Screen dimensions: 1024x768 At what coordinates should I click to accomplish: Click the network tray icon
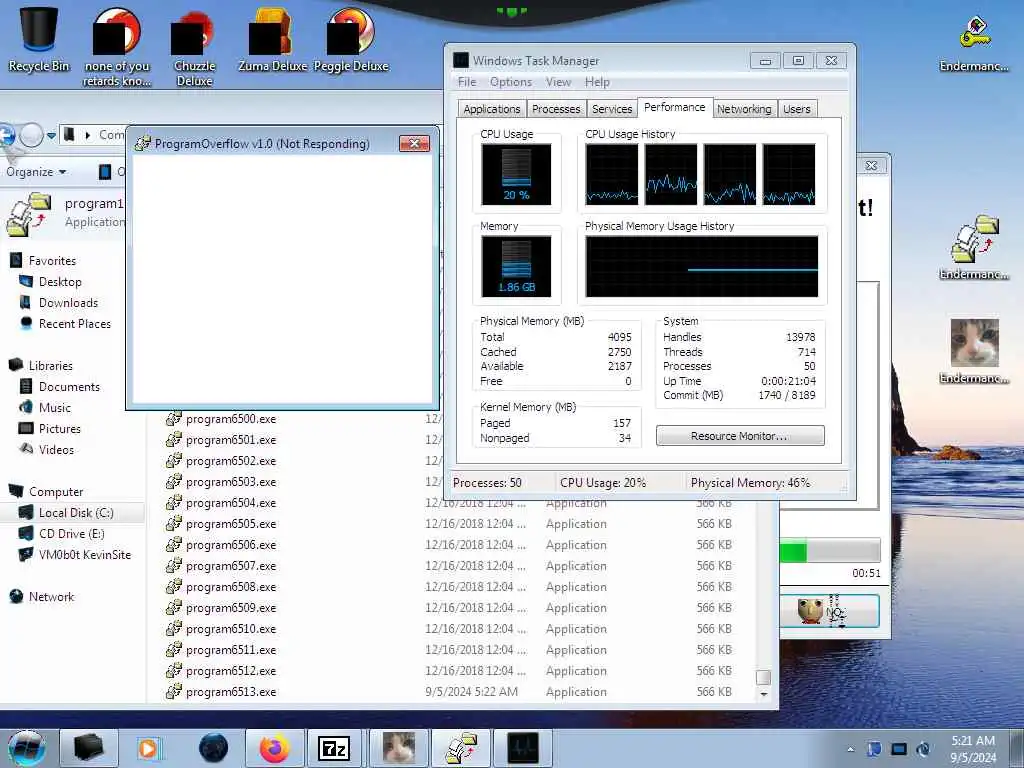(899, 749)
